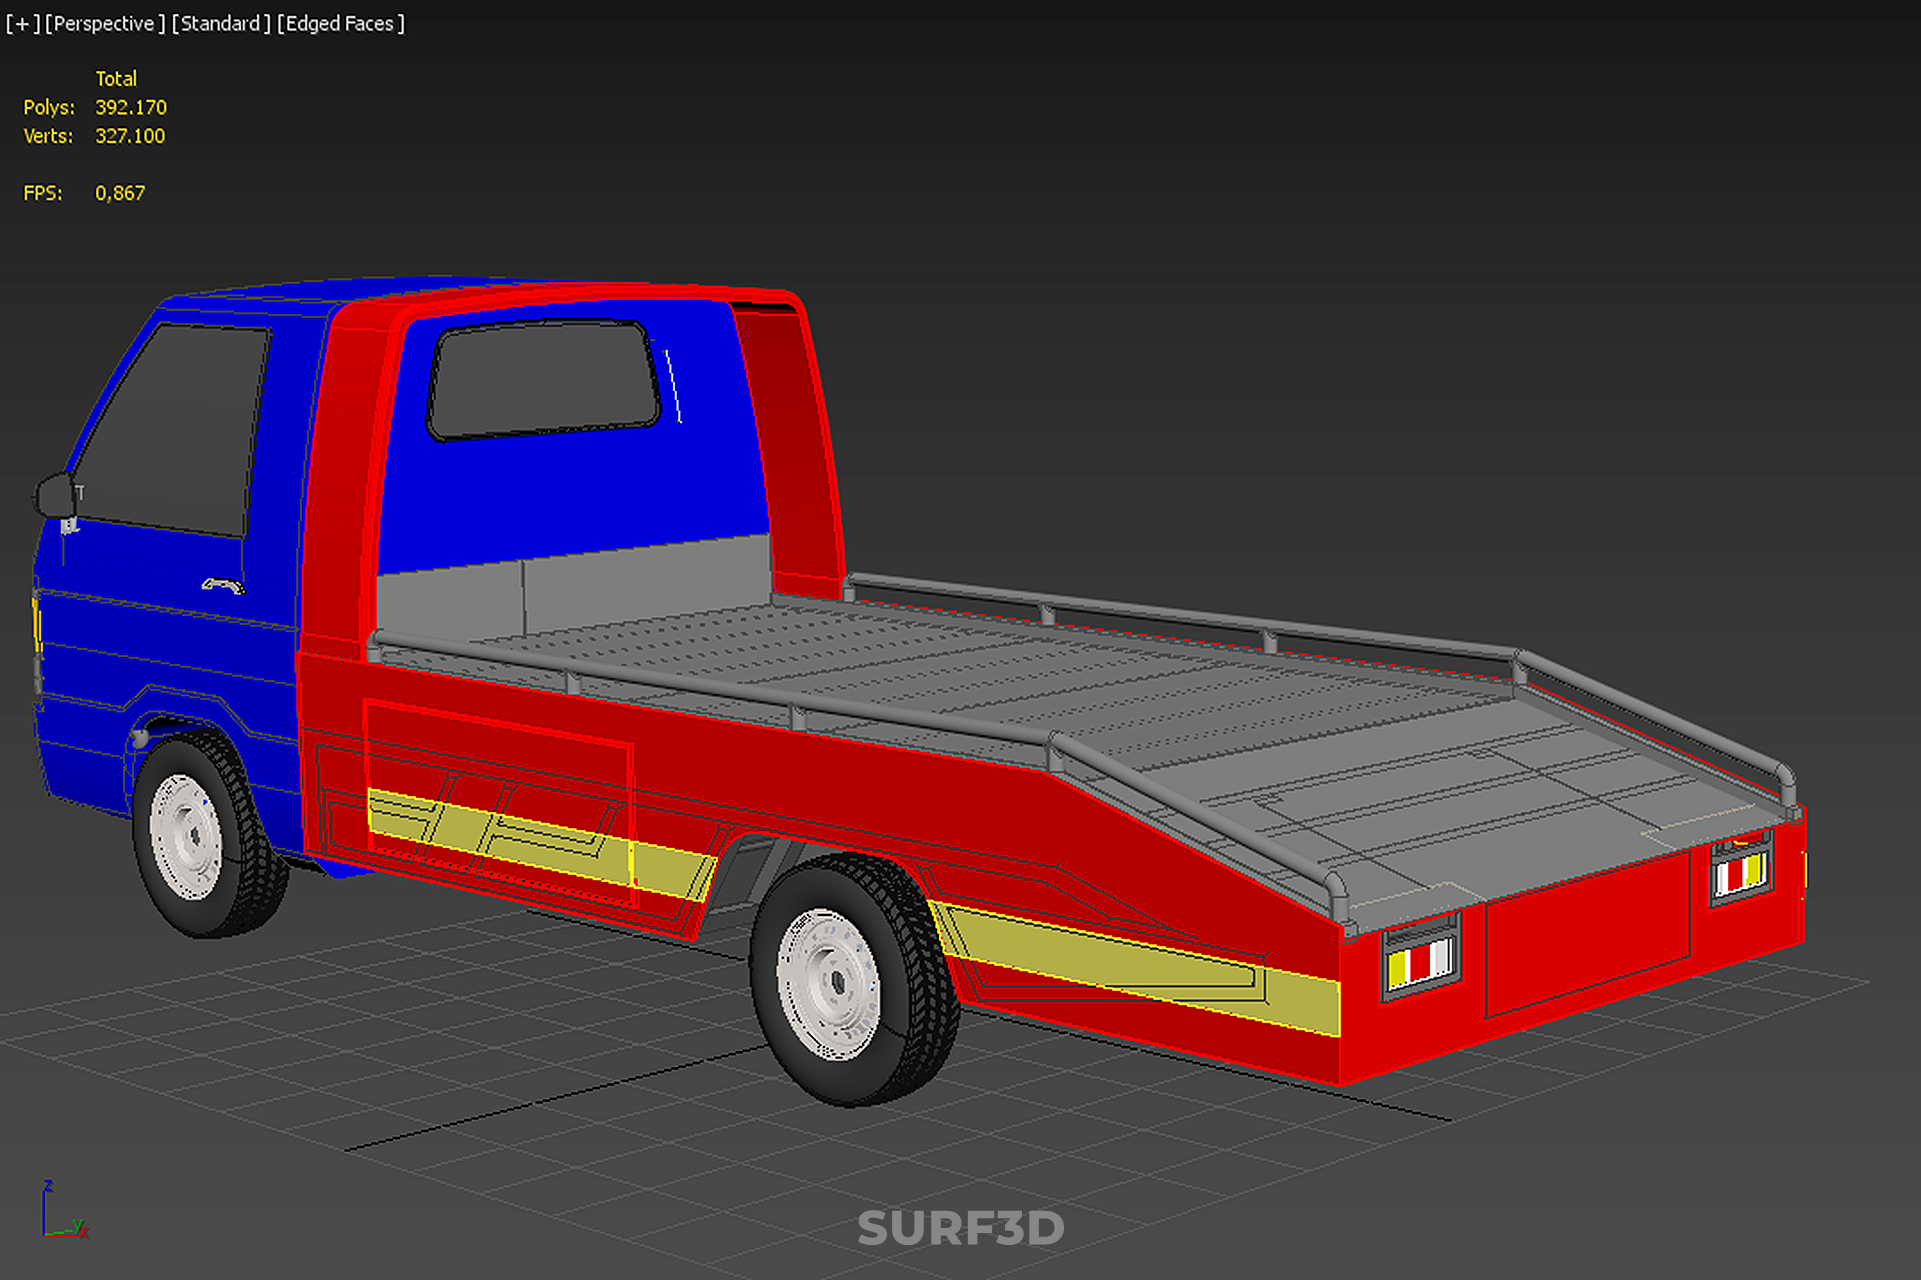Open the [+] general viewport menu
Image resolution: width=1921 pixels, height=1280 pixels.
tap(22, 23)
